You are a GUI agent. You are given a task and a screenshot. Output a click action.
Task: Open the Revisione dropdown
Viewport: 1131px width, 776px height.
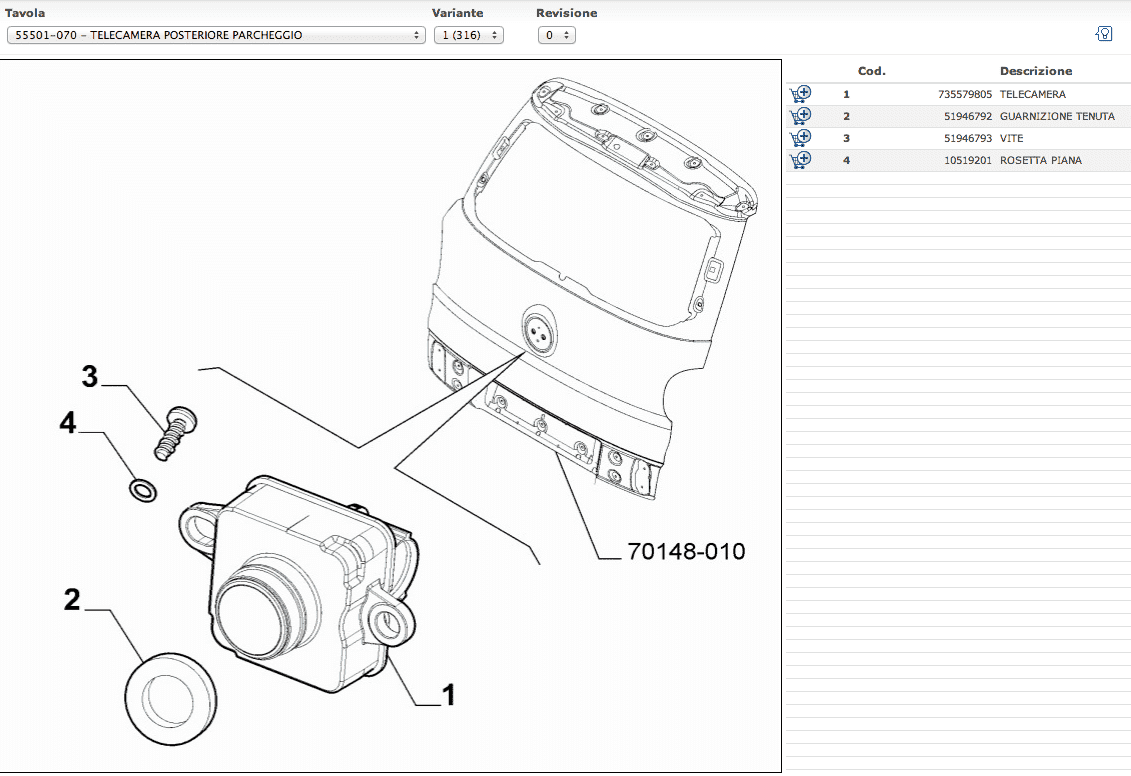tap(557, 35)
